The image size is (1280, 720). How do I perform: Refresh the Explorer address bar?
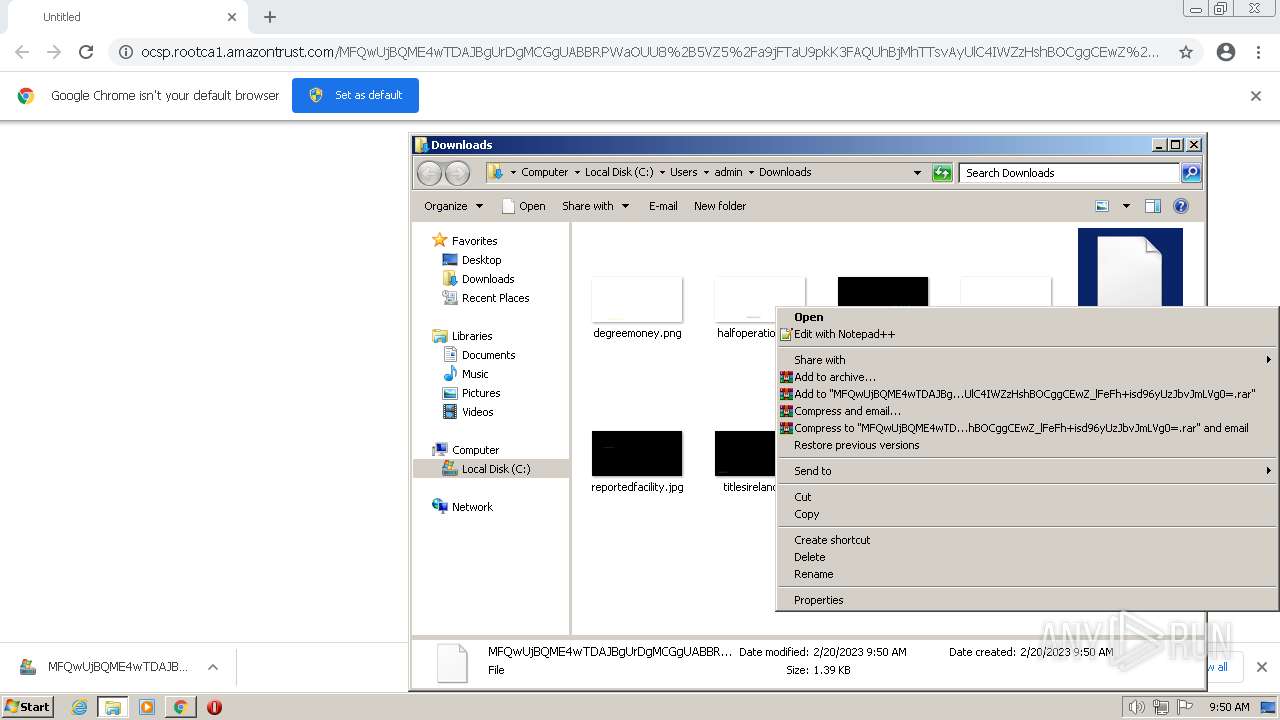pos(942,173)
